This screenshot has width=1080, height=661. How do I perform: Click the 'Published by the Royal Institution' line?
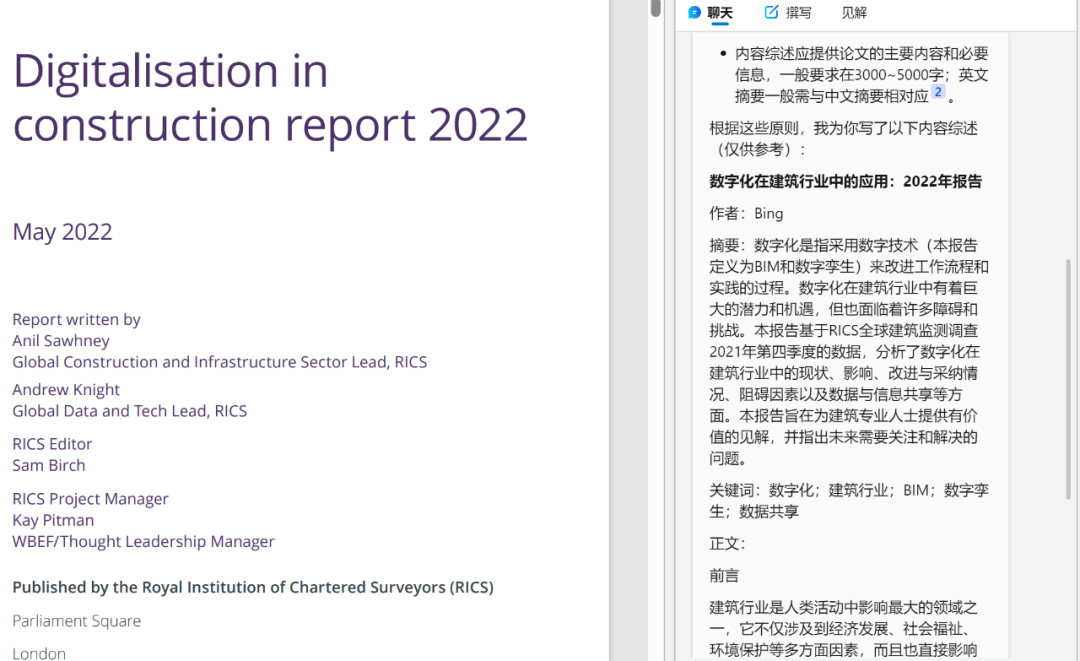tap(253, 587)
